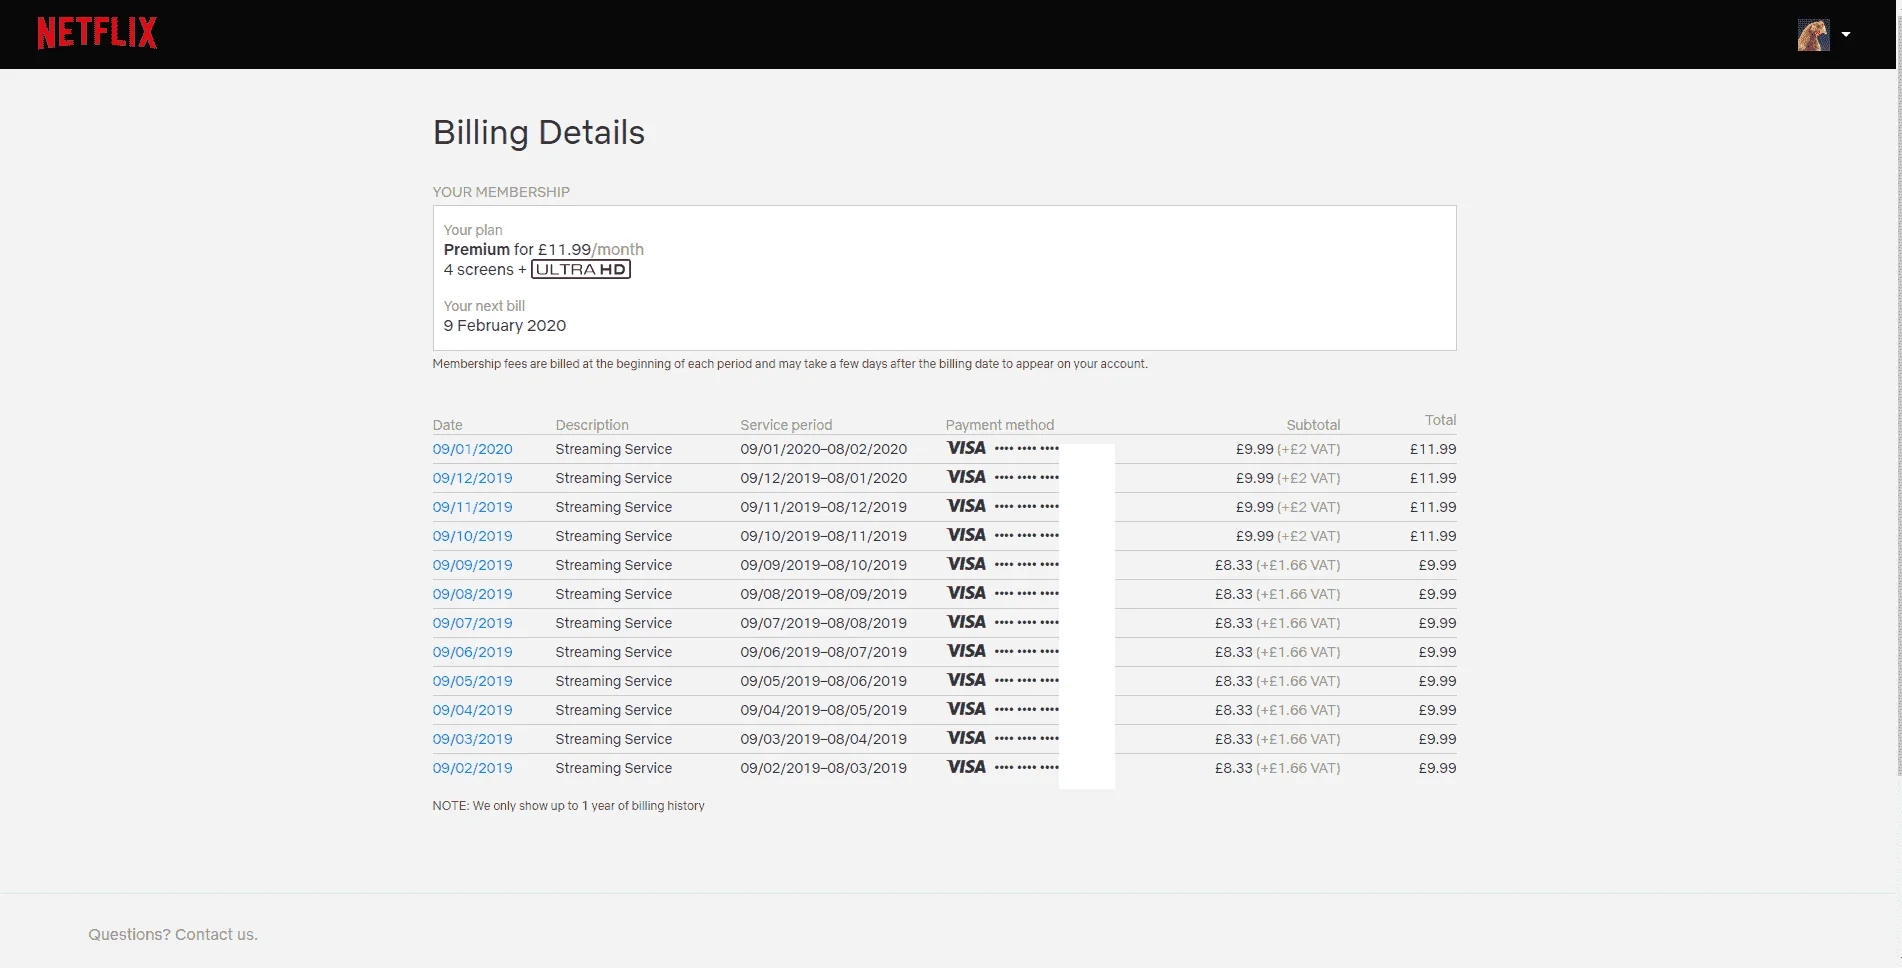Viewport: 1902px width, 968px height.
Task: Open the 09/11/2019 invoice link
Action: (x=472, y=507)
